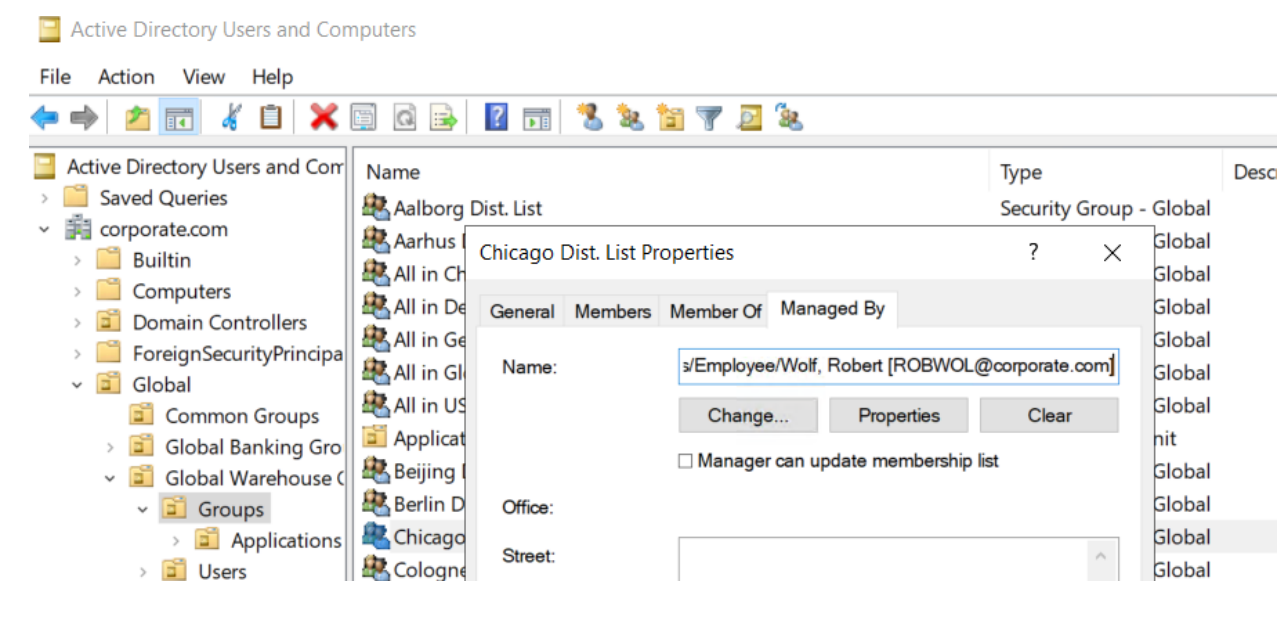1277x623 pixels.
Task: Open the File menu
Action: point(55,77)
